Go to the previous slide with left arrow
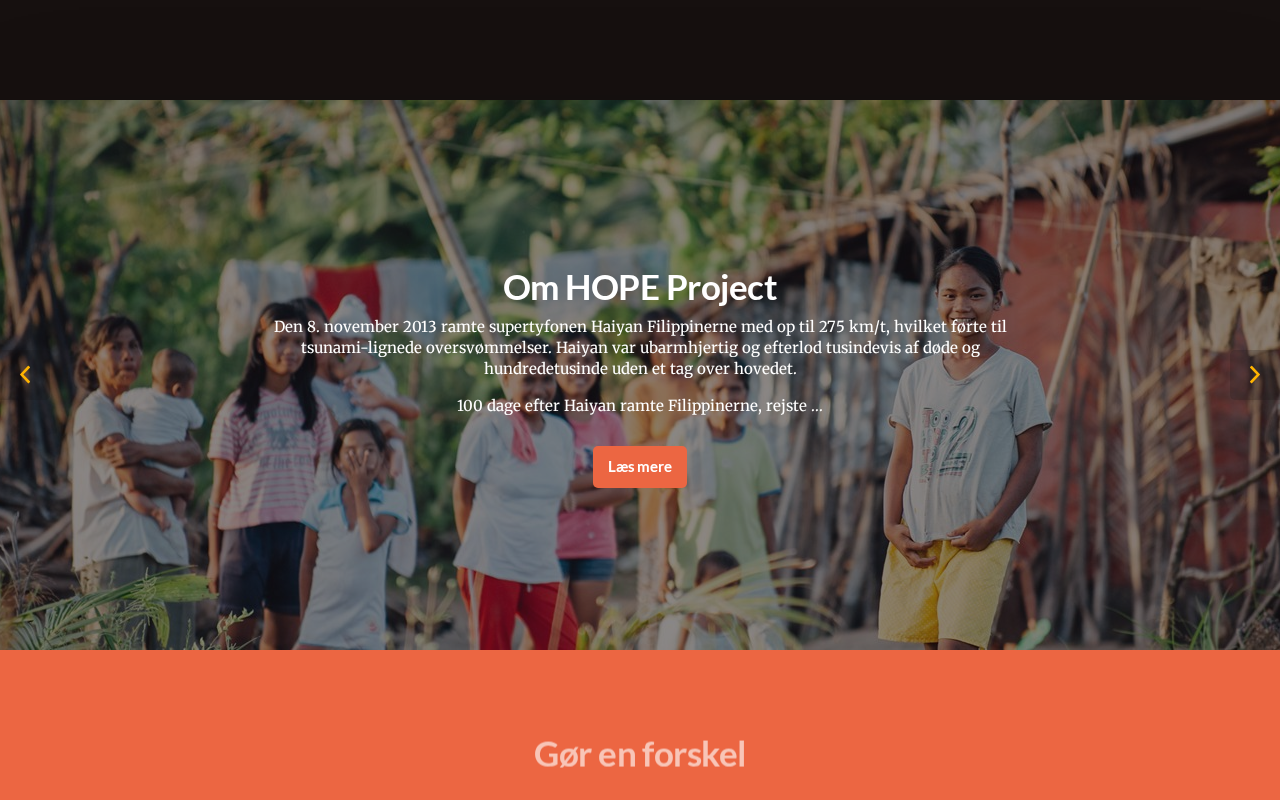 [25, 375]
